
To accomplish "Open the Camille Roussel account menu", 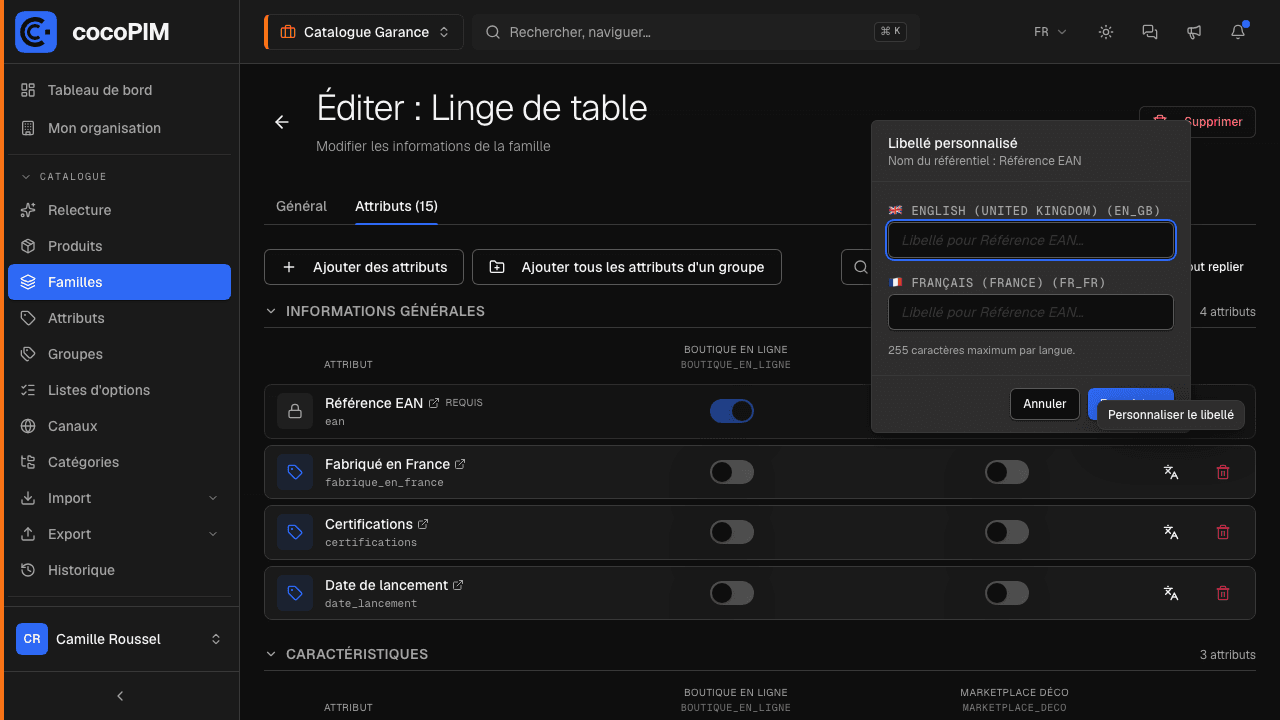I will [120, 639].
